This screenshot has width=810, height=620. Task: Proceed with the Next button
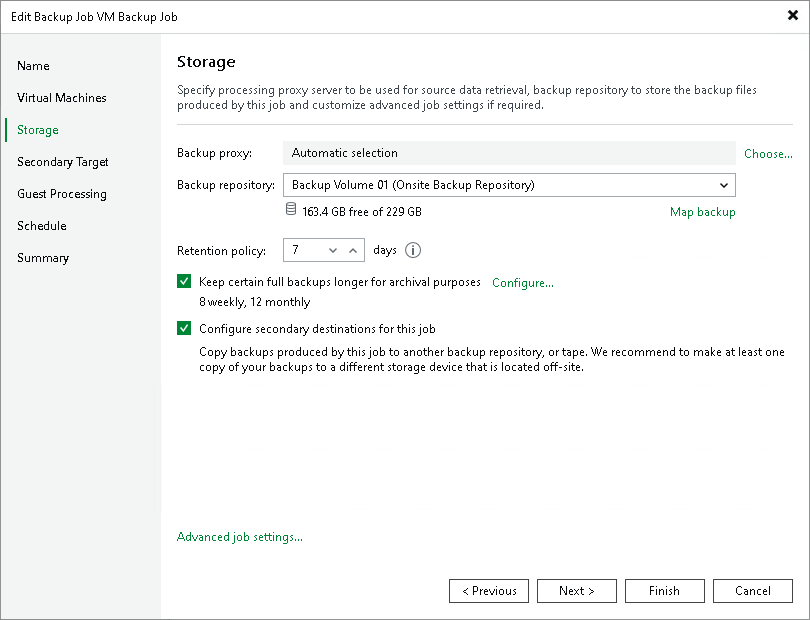pos(576,590)
